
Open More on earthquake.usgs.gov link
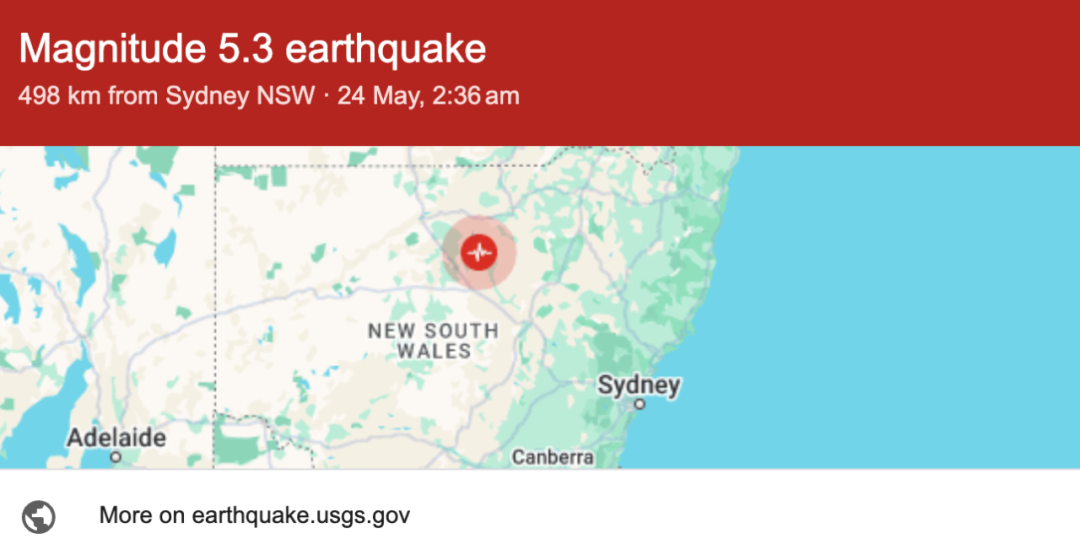click(254, 515)
